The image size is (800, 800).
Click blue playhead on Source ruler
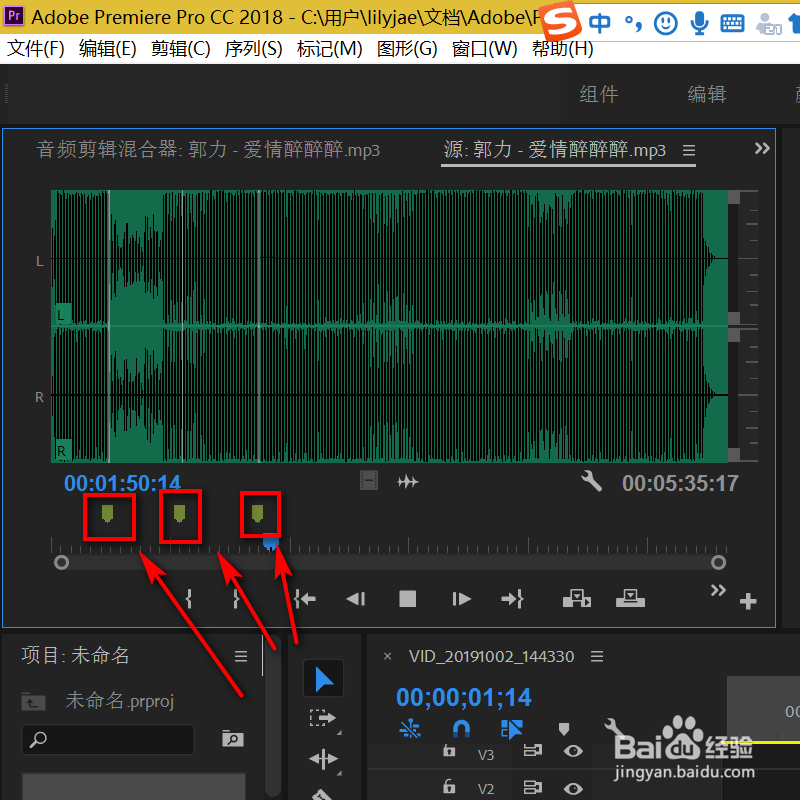tap(271, 542)
